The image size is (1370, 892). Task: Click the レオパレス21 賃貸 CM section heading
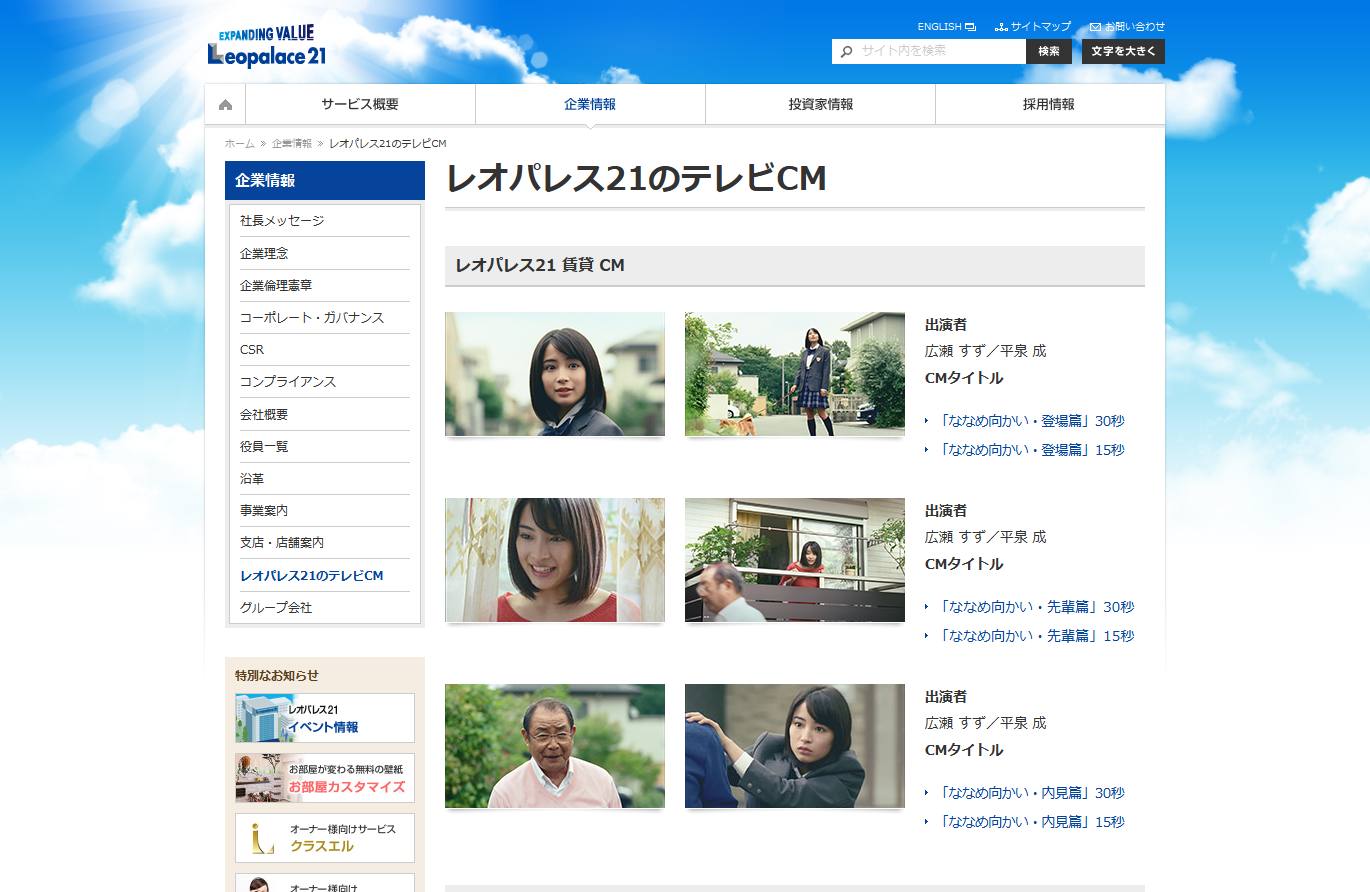click(x=795, y=266)
